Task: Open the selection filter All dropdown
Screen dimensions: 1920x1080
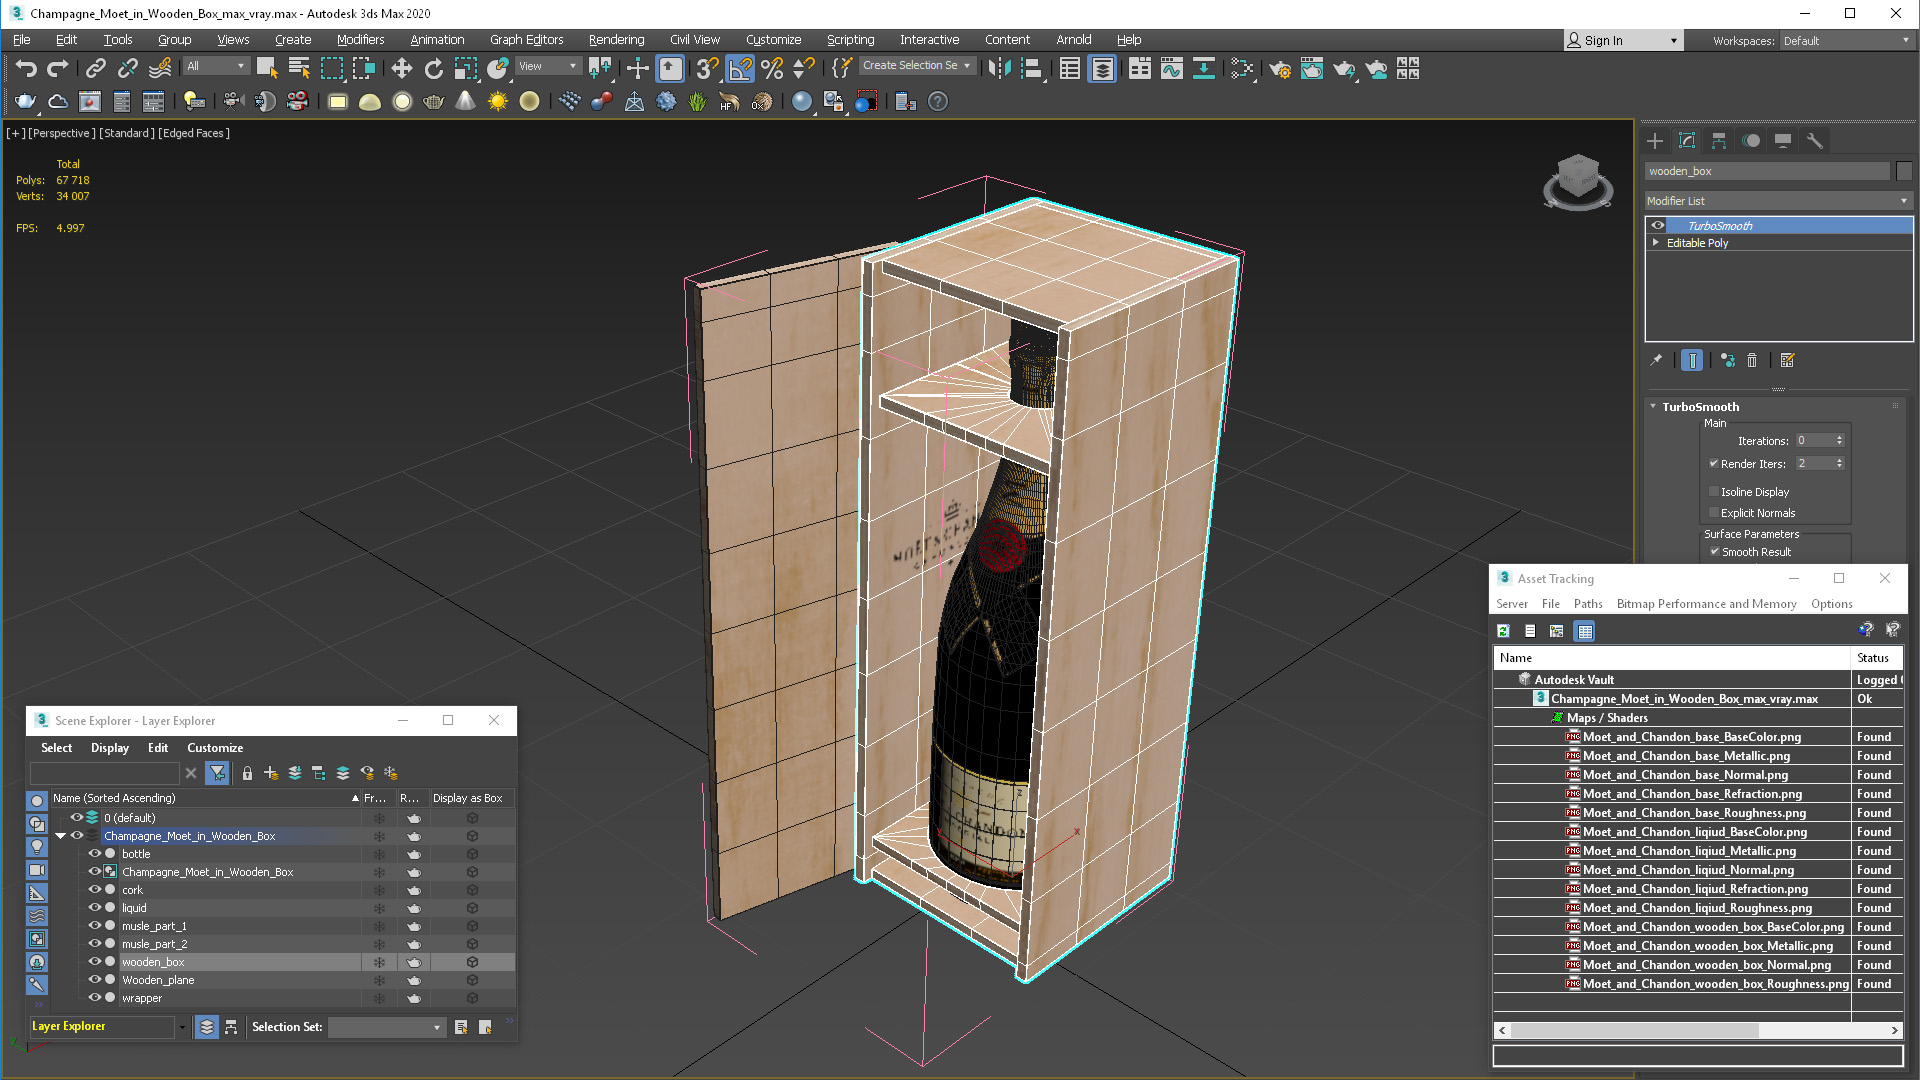Action: coord(216,66)
